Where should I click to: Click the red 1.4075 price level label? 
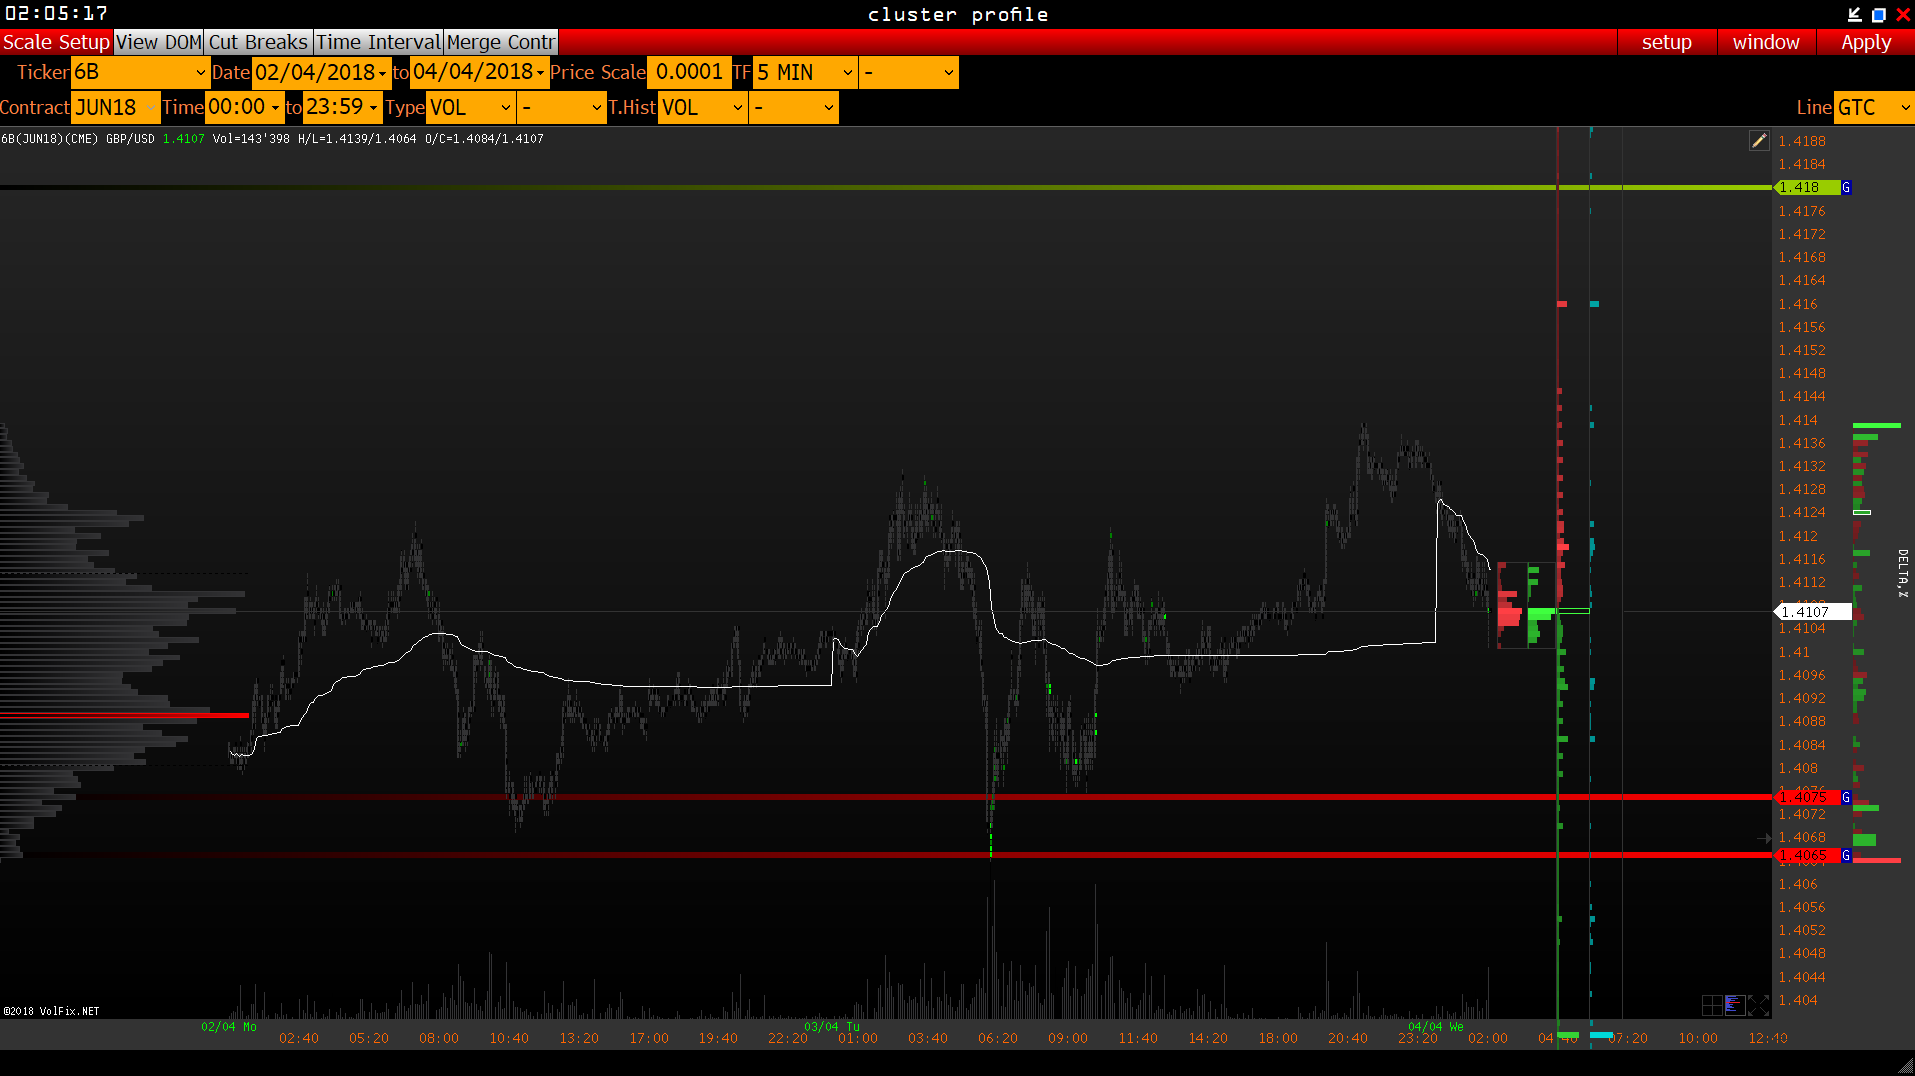click(1806, 797)
